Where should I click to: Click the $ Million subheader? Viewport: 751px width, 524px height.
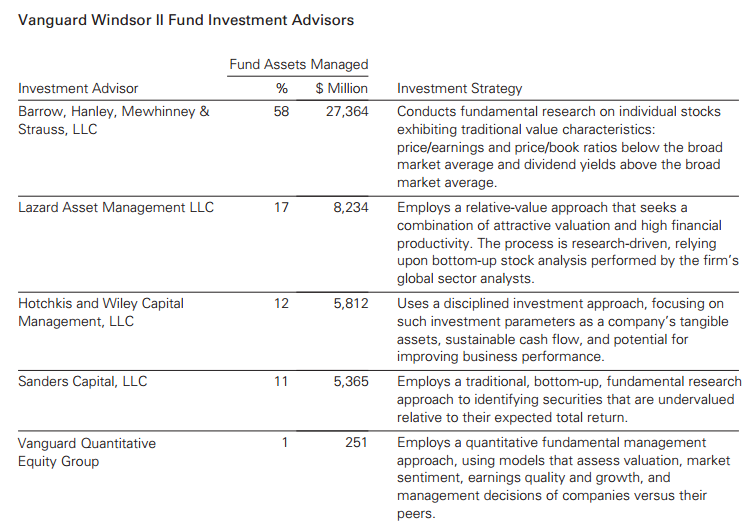pos(341,89)
